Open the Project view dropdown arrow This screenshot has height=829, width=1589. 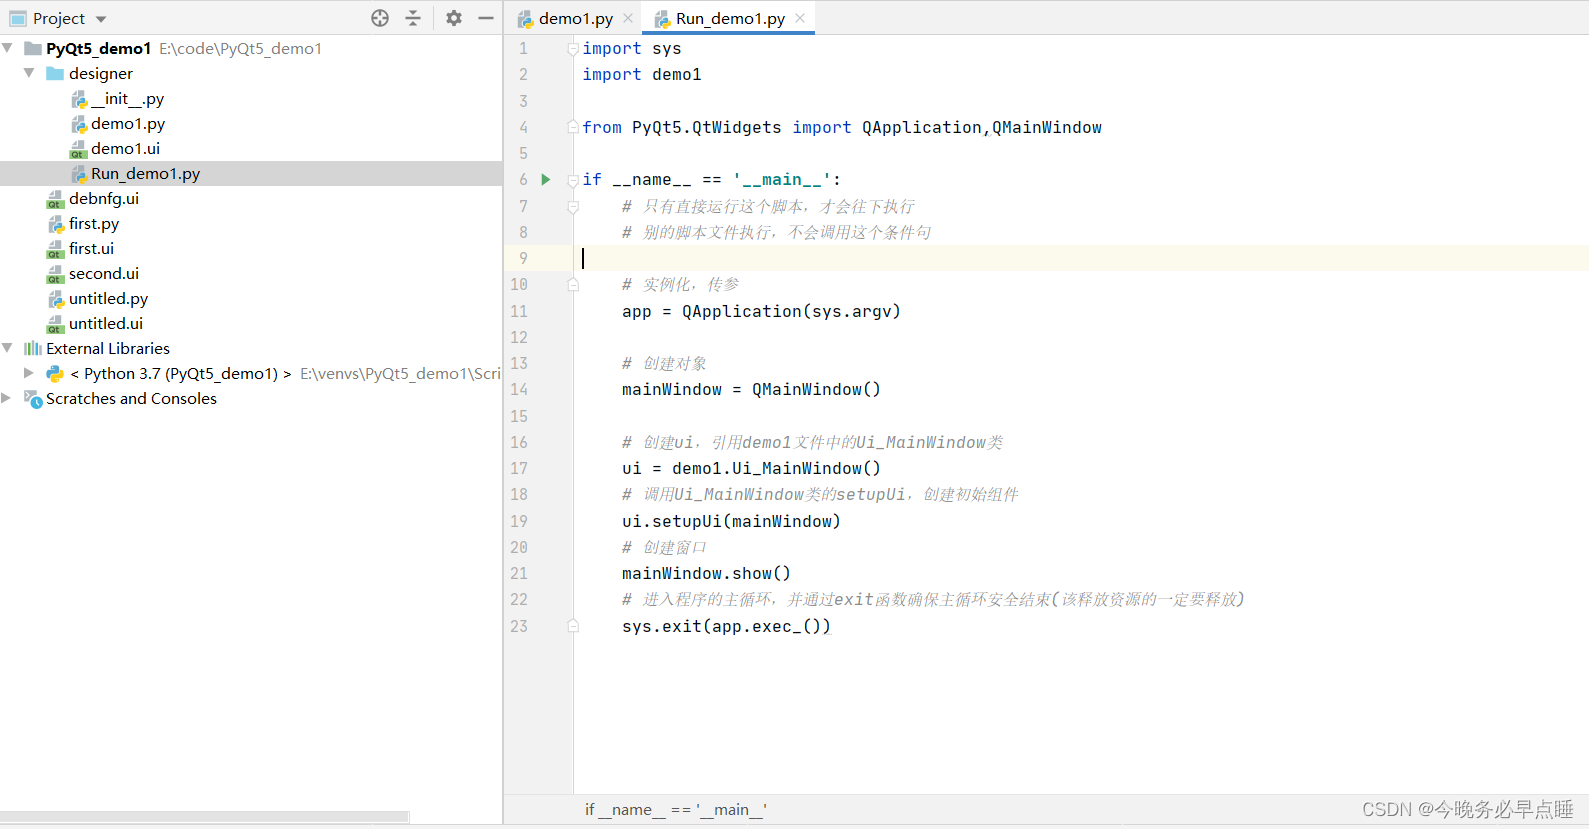click(x=101, y=19)
